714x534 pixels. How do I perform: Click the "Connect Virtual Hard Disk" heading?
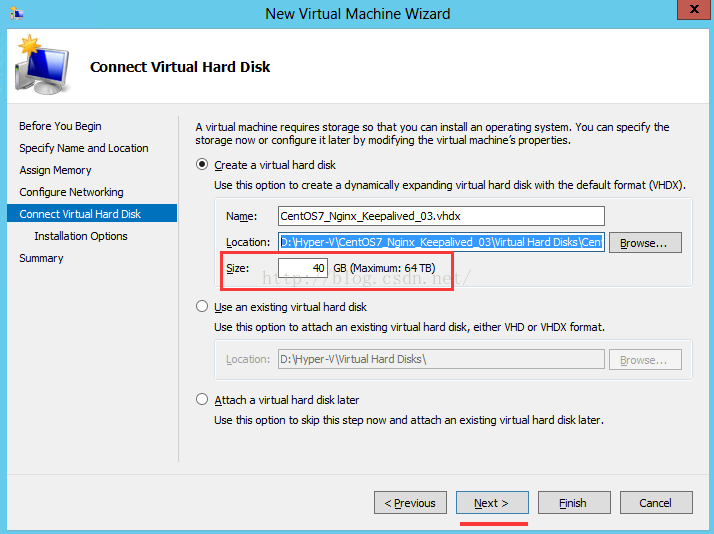click(180, 67)
